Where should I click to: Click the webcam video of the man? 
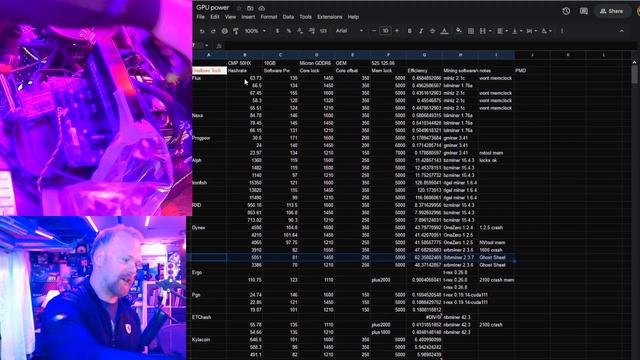tap(93, 288)
